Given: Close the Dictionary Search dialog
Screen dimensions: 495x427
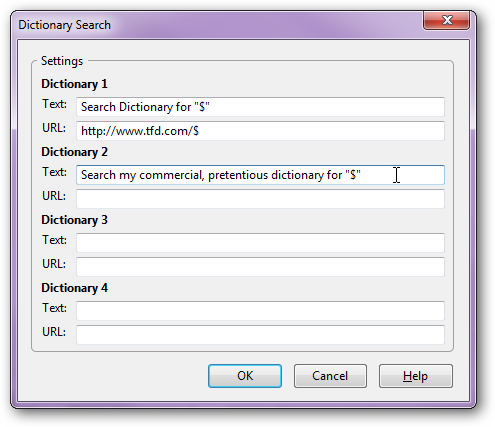Looking at the screenshot, I should pos(447,20).
